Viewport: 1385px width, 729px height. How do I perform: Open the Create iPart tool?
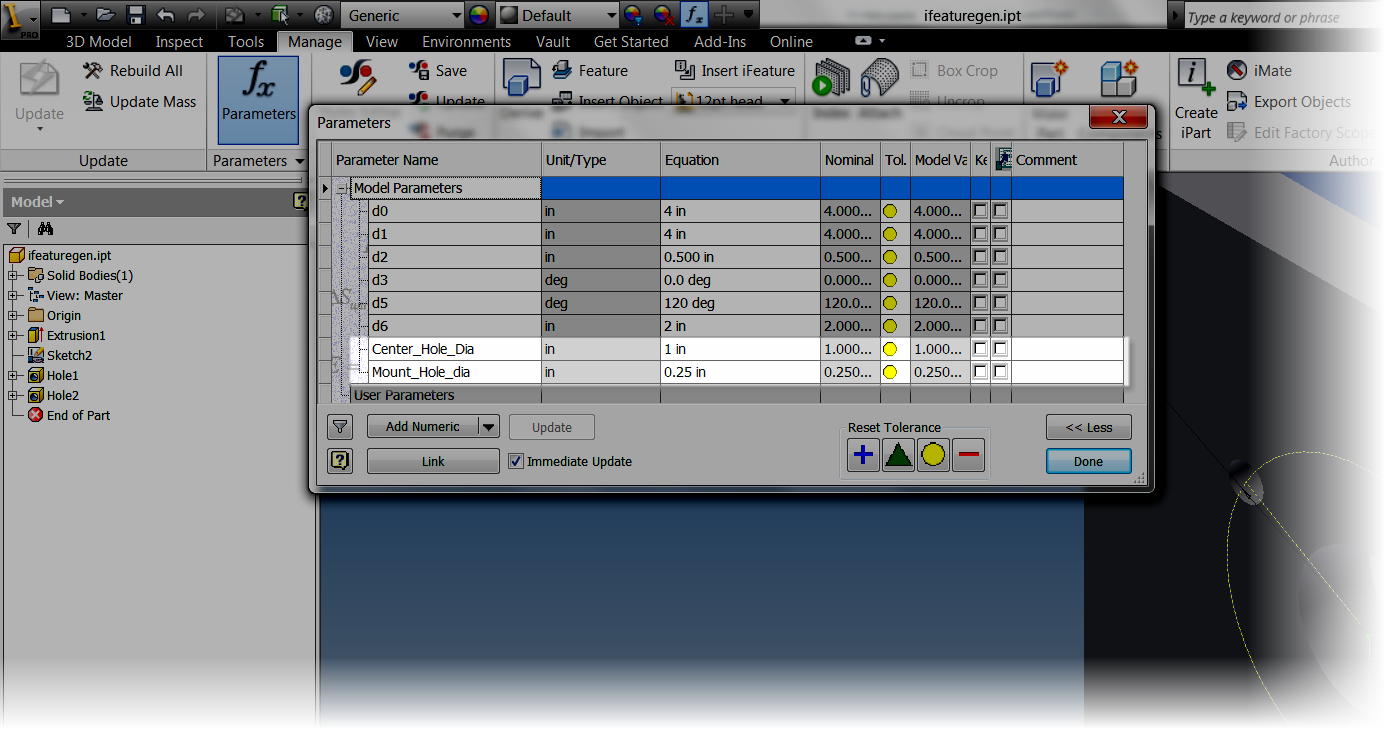pyautogui.click(x=1195, y=95)
